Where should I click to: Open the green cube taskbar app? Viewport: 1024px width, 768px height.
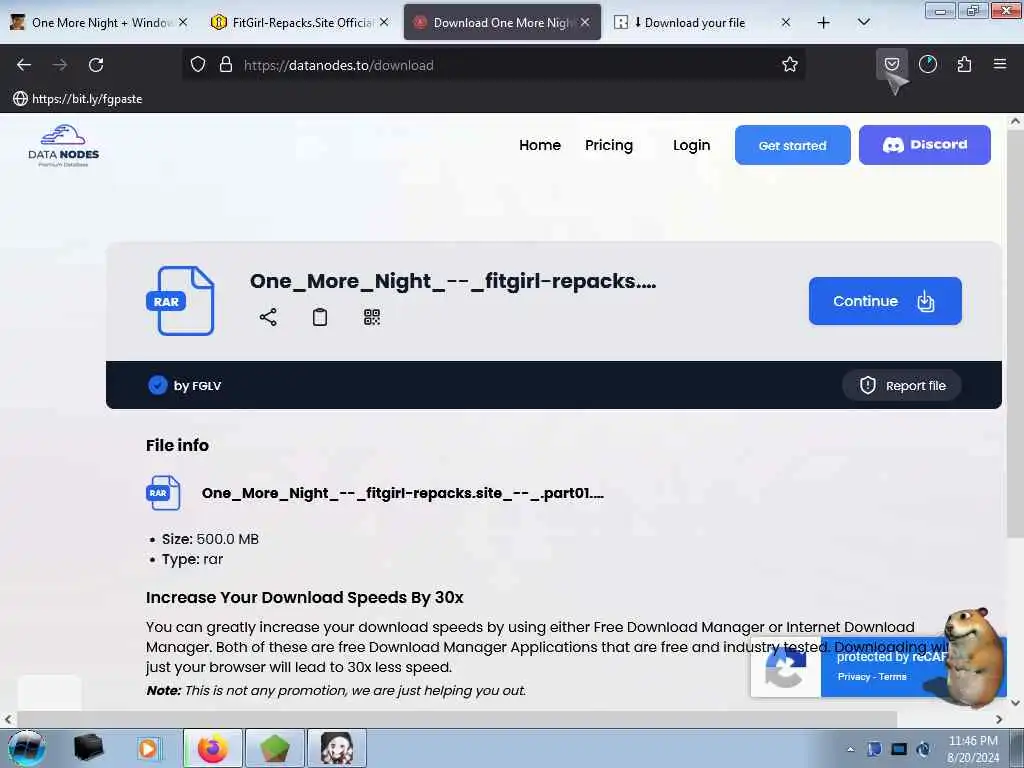point(275,748)
